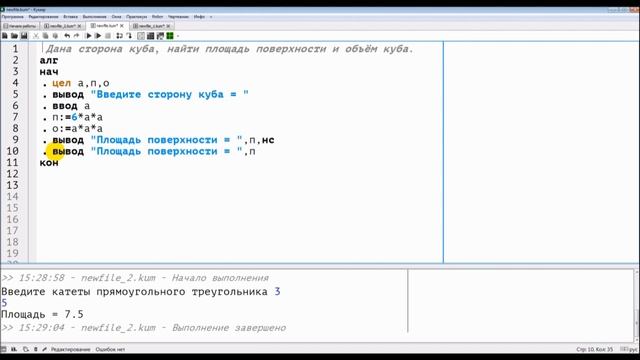Click the Редактирование status label

(71, 349)
